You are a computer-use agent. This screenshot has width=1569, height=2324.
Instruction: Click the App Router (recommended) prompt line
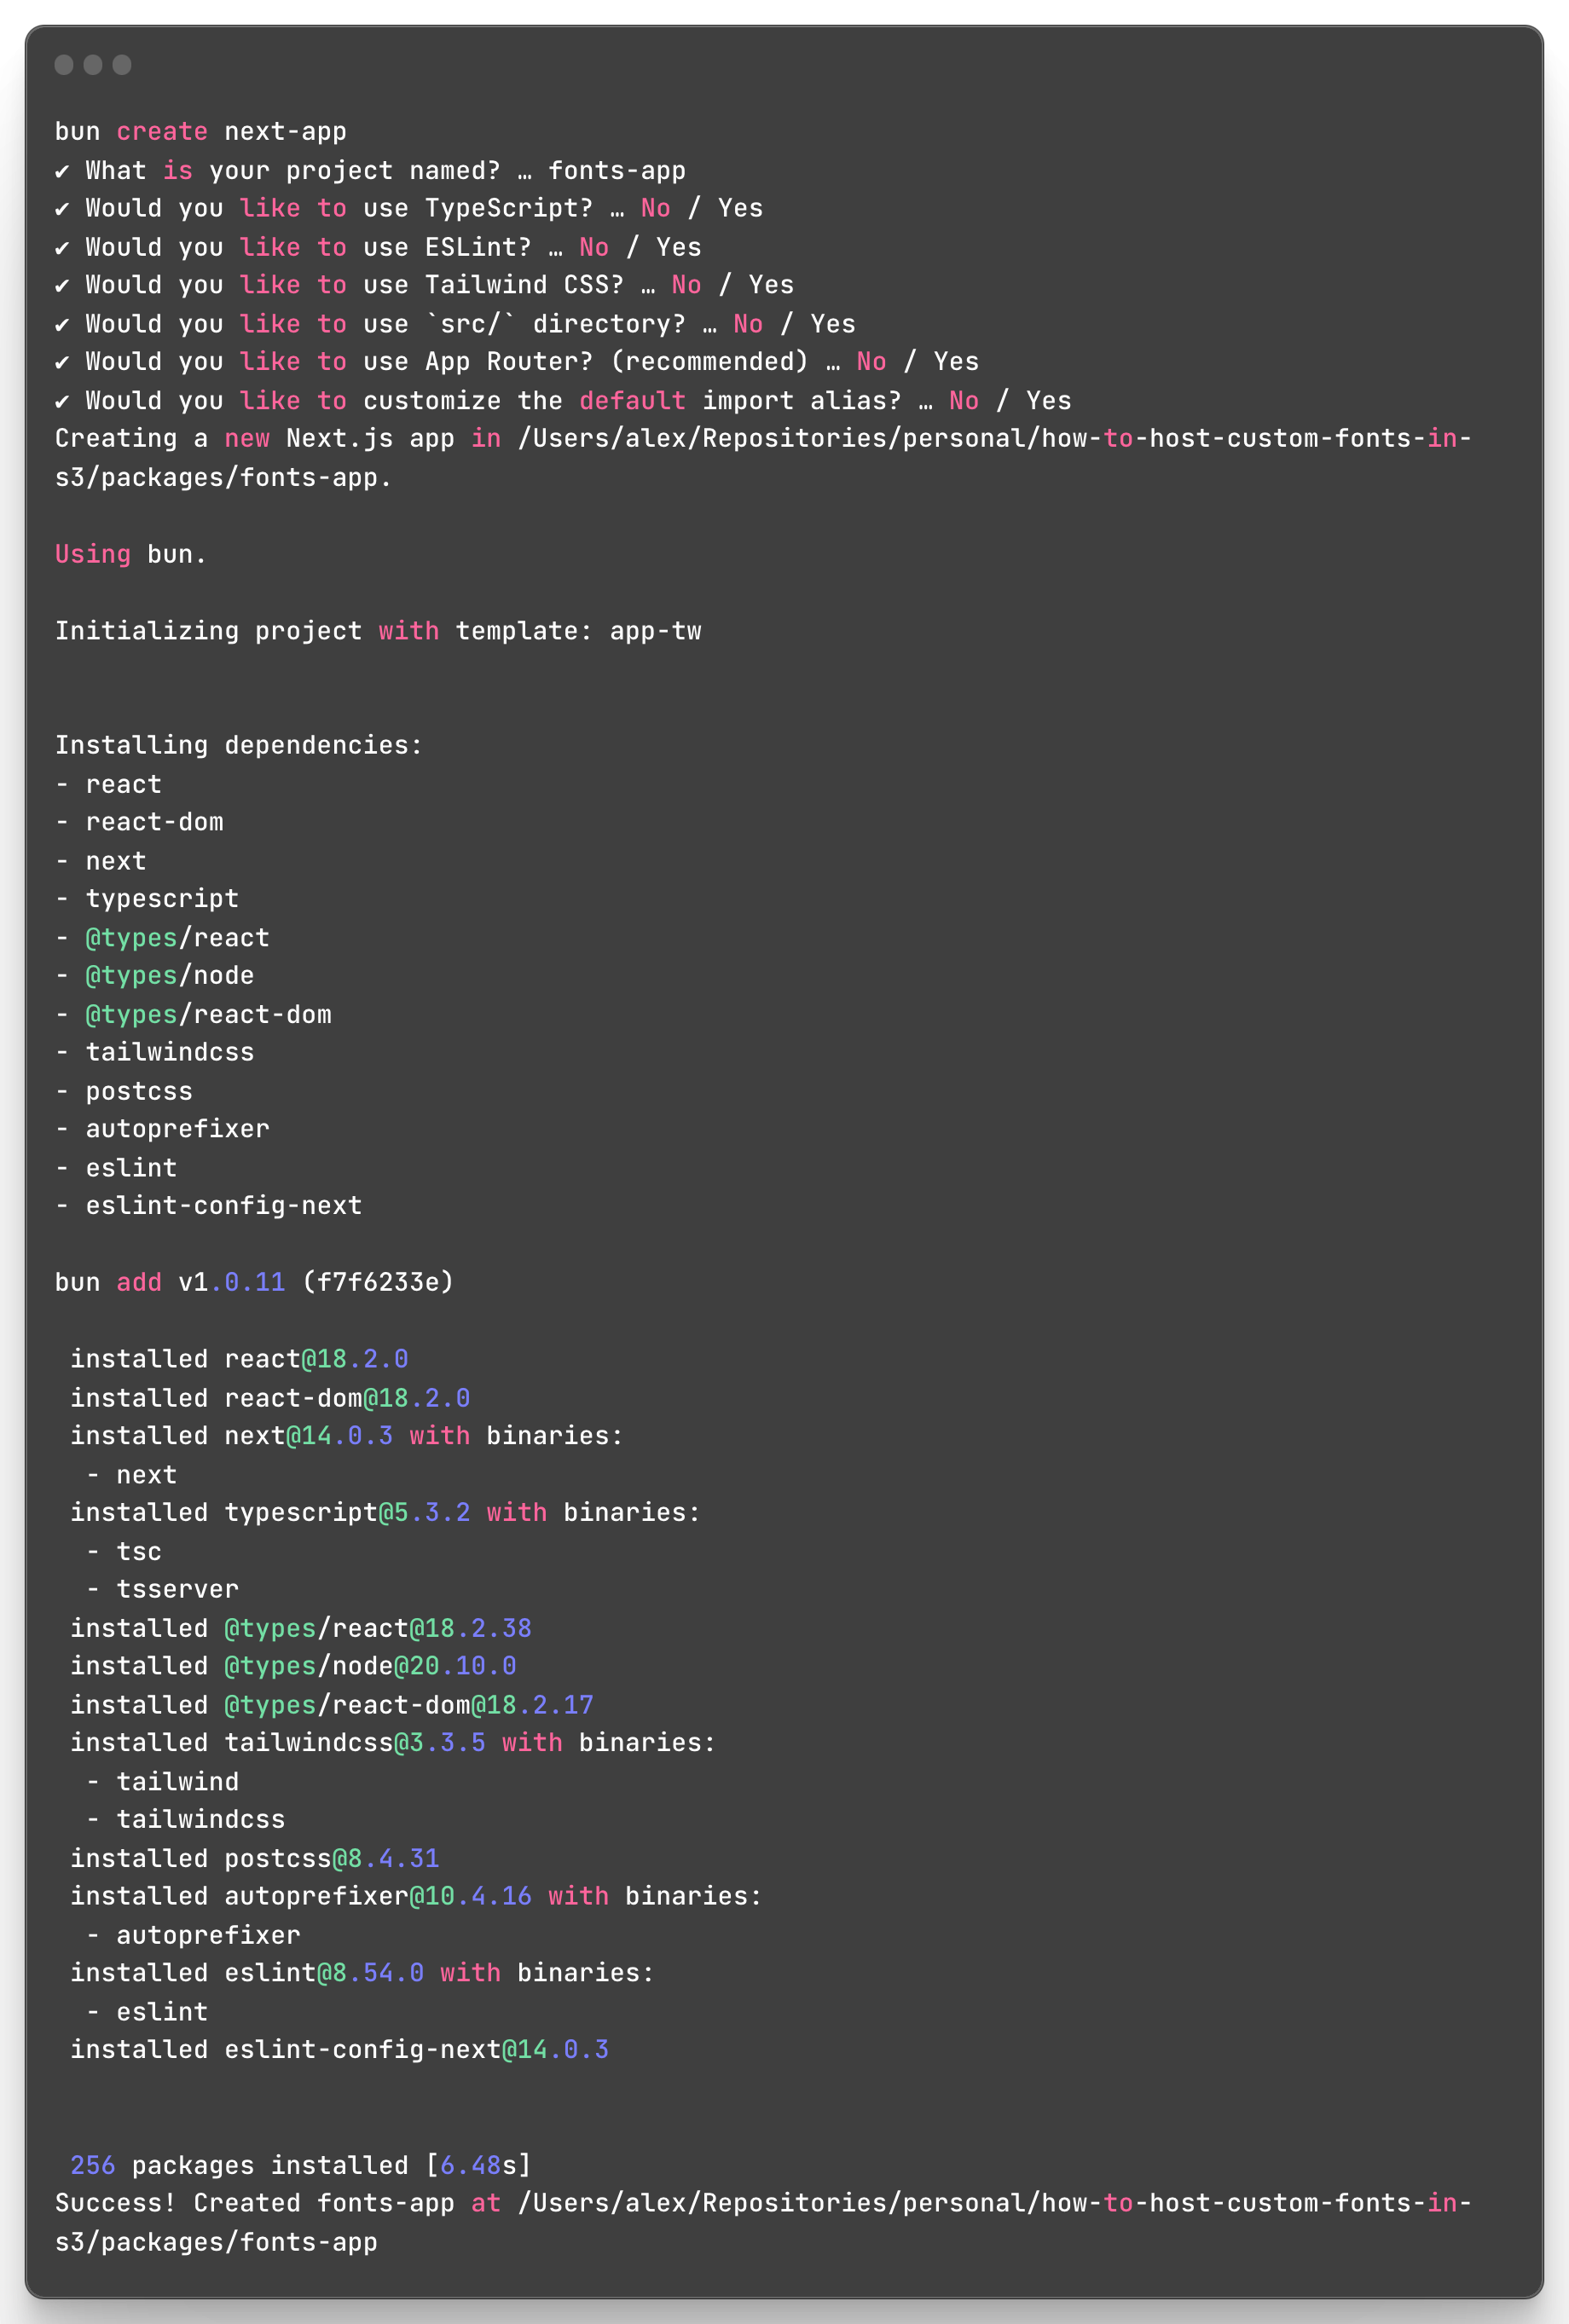(x=517, y=361)
